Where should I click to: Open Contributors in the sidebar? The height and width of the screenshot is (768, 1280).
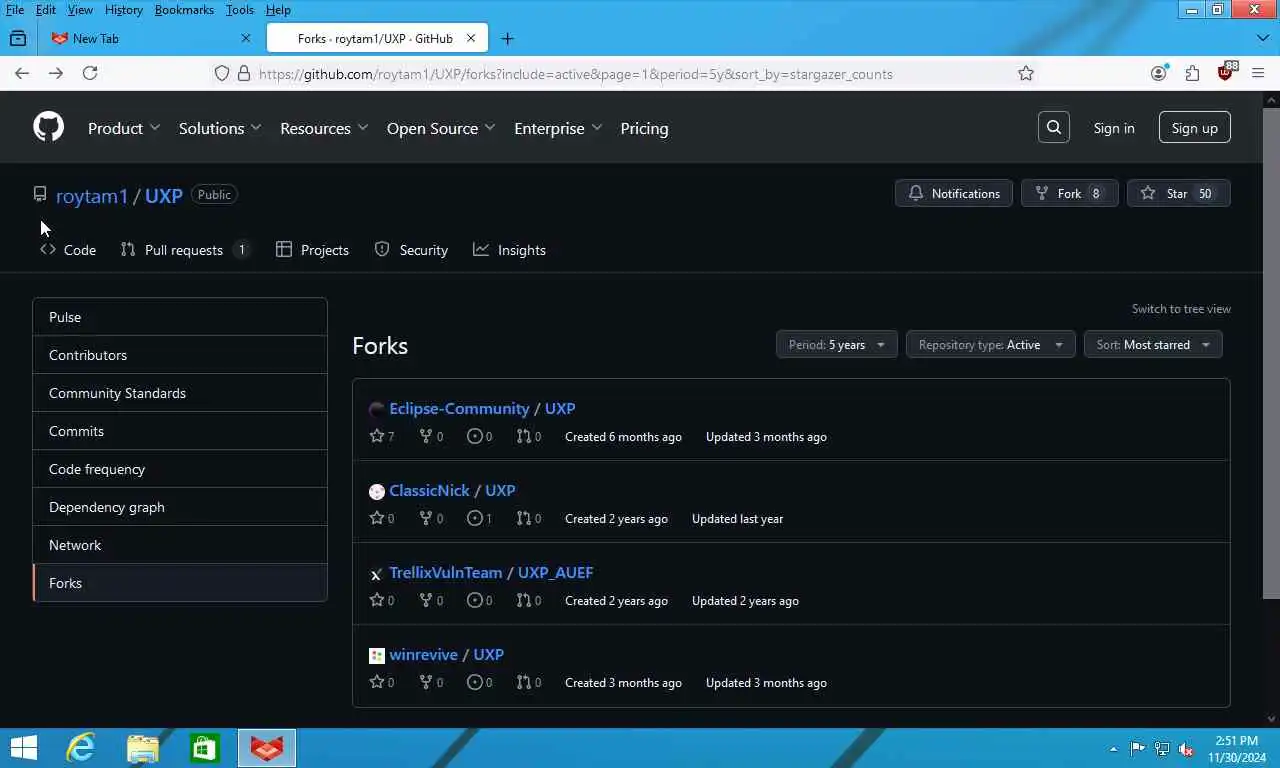coord(180,355)
